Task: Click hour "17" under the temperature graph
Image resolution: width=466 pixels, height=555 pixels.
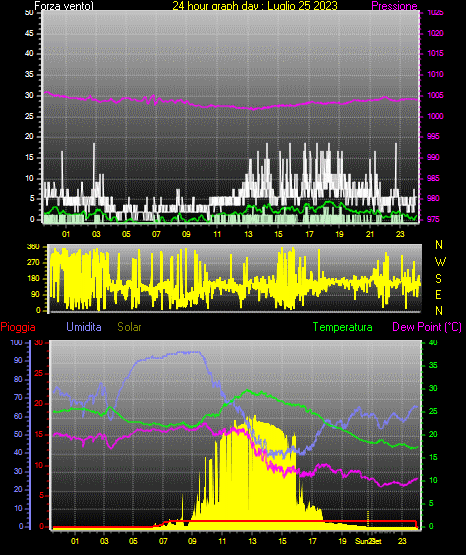Action: coord(312,541)
